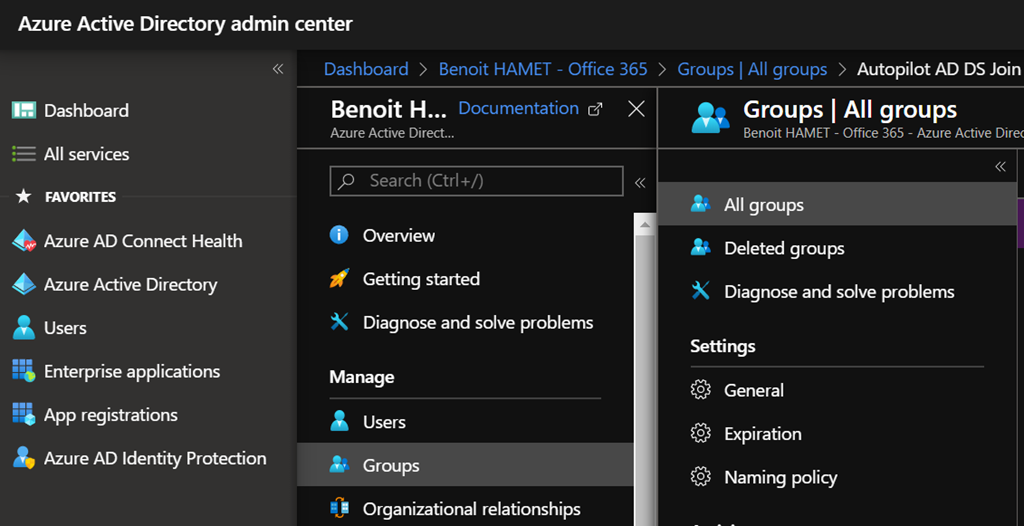
Task: Click the Azure AD Identity Protection icon
Action: pyautogui.click(x=23, y=459)
